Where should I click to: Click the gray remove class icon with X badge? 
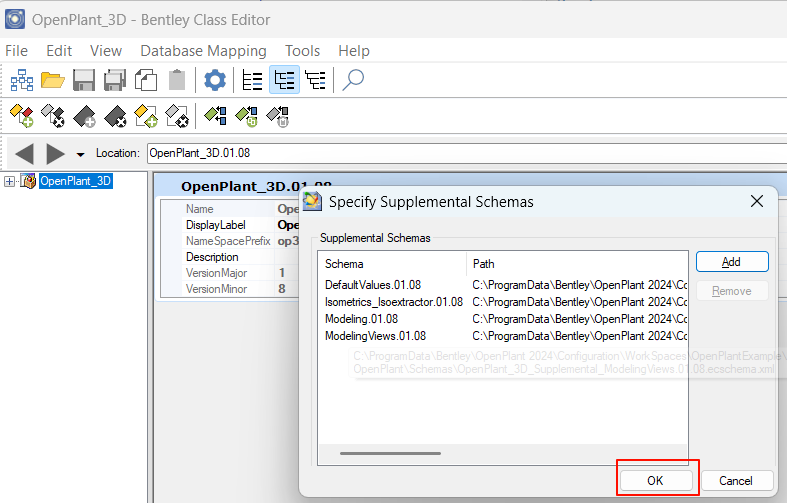[53, 116]
